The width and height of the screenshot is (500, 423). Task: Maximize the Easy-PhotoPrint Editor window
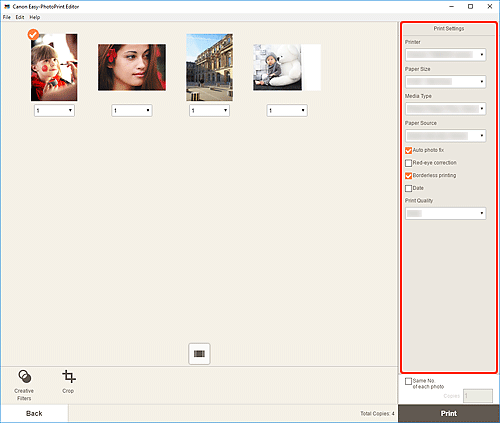[x=470, y=7]
